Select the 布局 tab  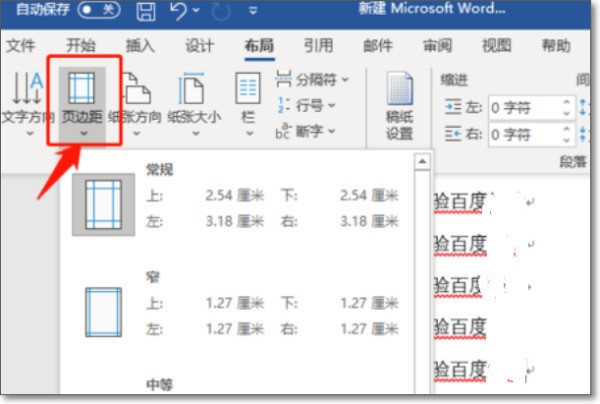[x=259, y=46]
